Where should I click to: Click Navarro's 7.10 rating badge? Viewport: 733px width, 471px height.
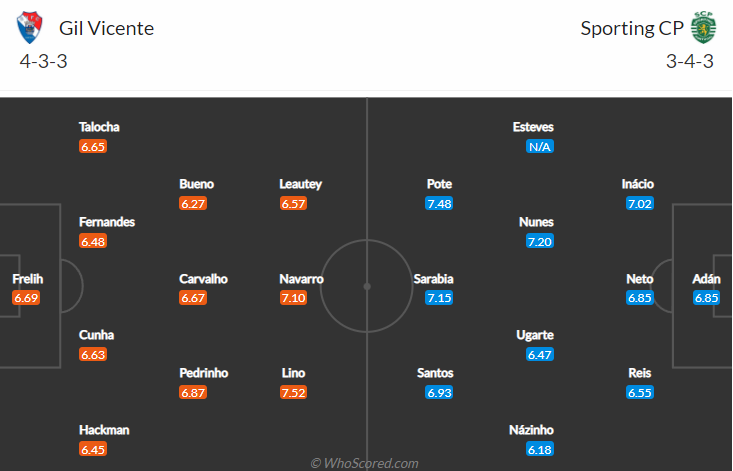294,298
